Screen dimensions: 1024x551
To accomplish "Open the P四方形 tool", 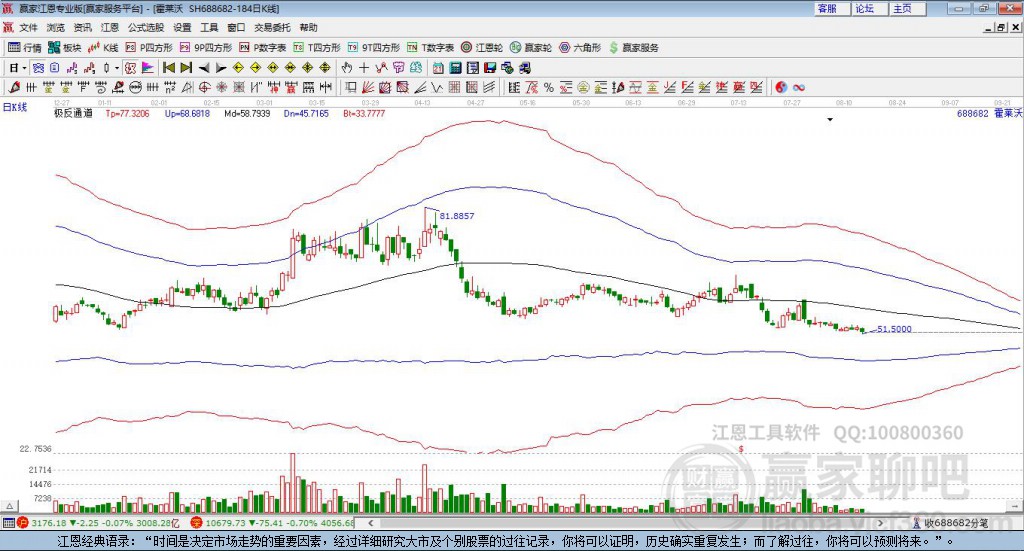I will (x=149, y=48).
